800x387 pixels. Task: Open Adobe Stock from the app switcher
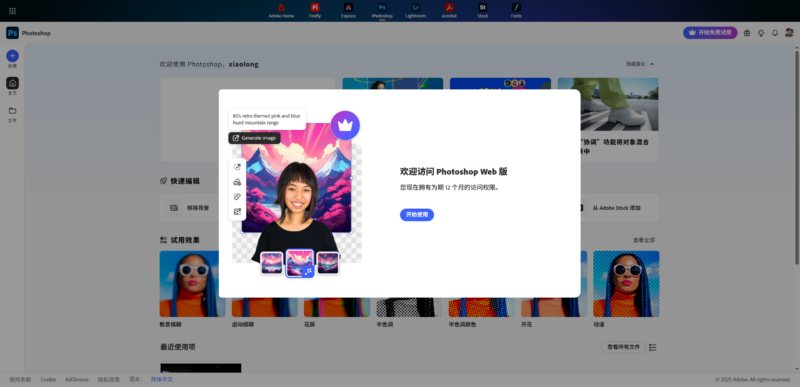483,10
